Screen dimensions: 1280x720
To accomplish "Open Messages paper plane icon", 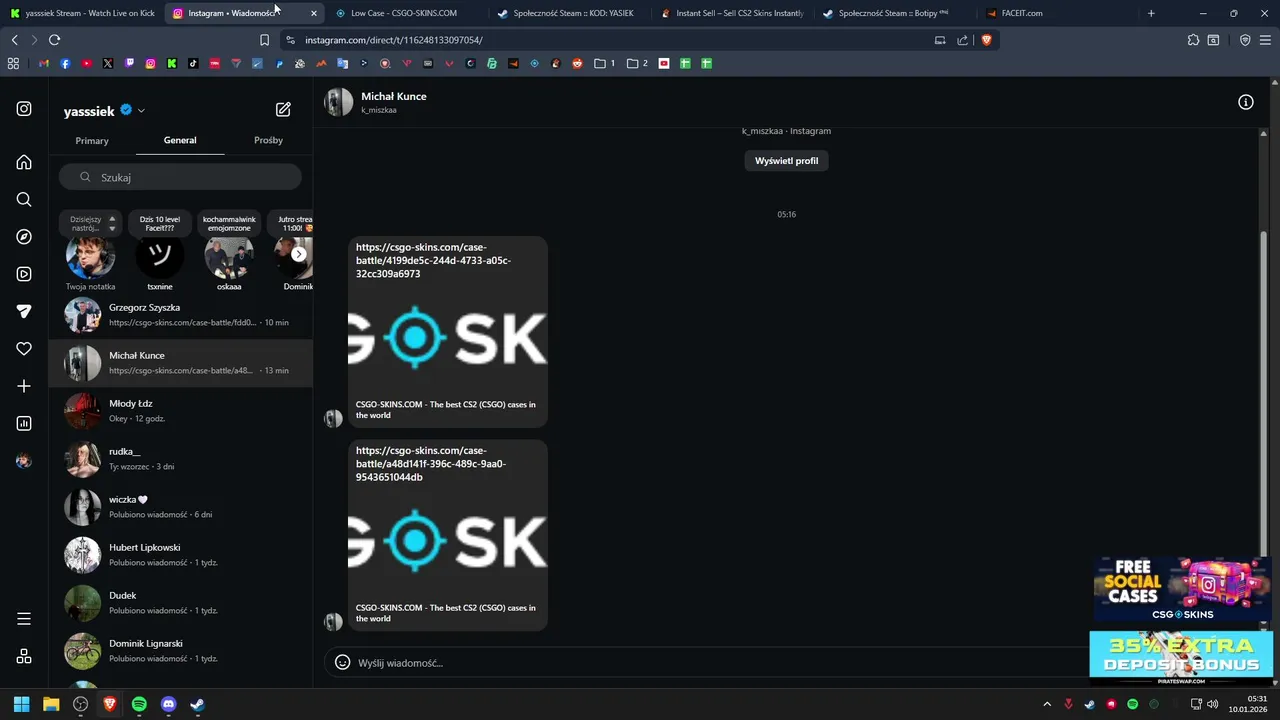I will [24, 311].
